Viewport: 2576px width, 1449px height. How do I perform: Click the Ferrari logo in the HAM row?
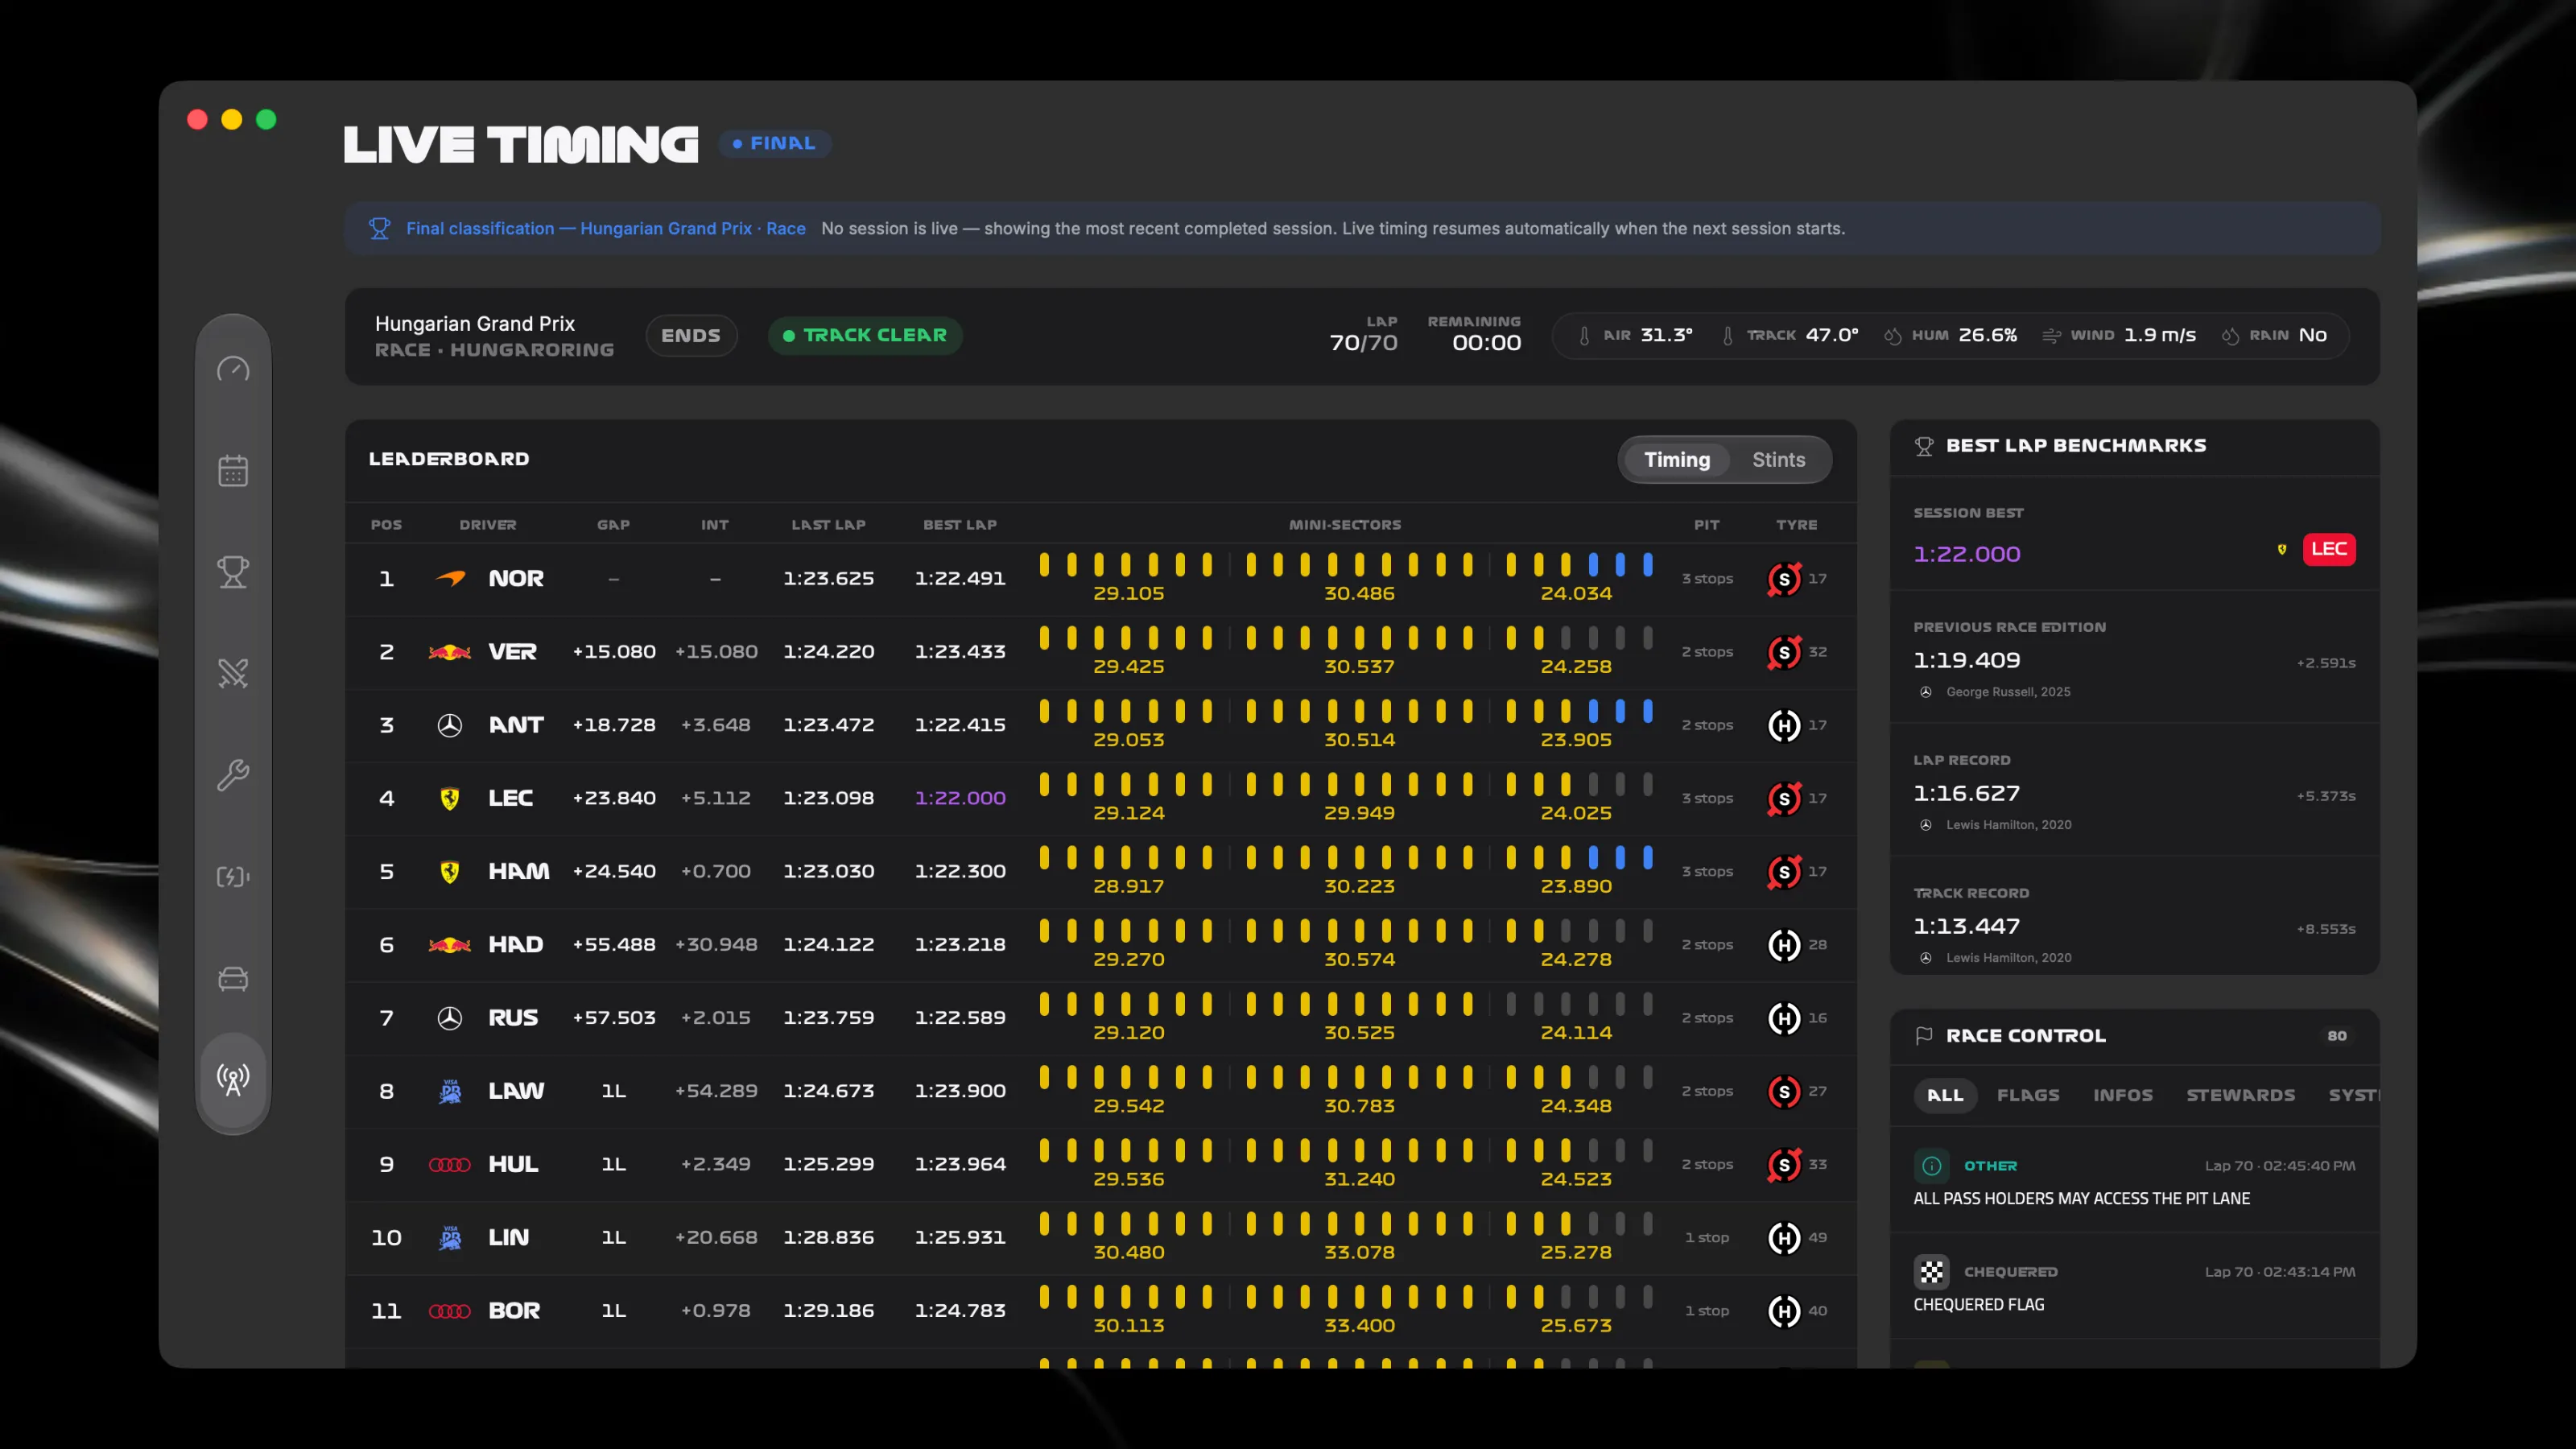click(x=450, y=872)
